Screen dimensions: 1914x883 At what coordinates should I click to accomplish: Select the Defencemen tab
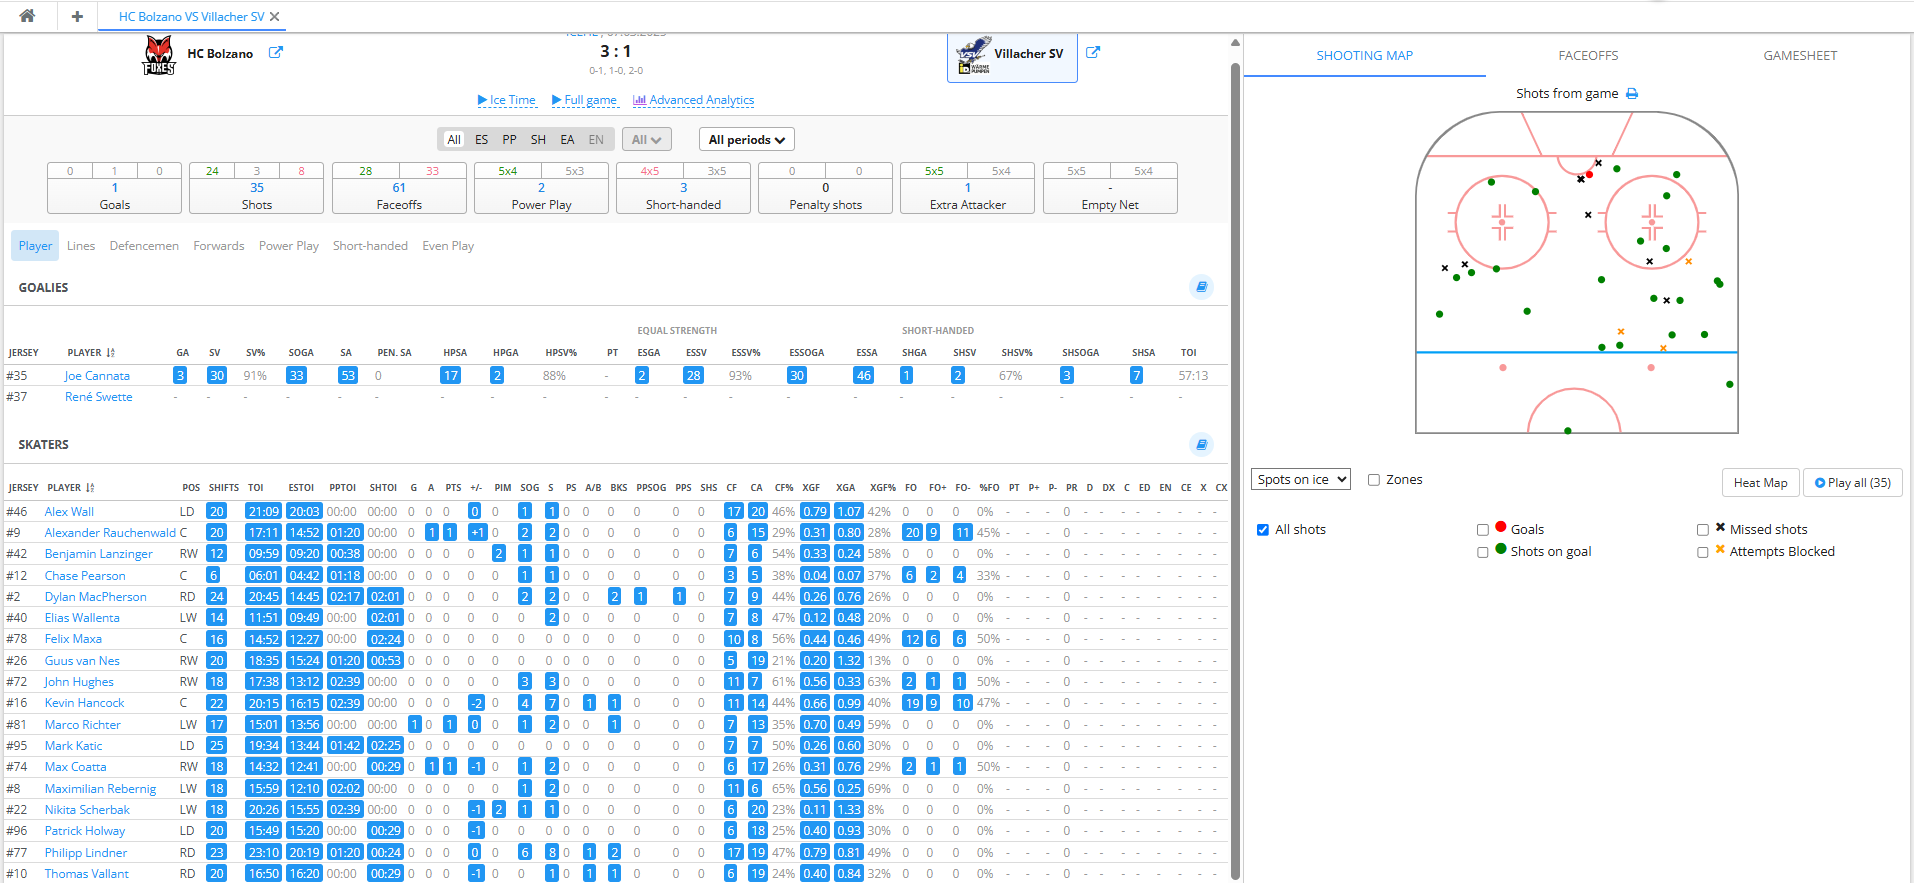144,246
